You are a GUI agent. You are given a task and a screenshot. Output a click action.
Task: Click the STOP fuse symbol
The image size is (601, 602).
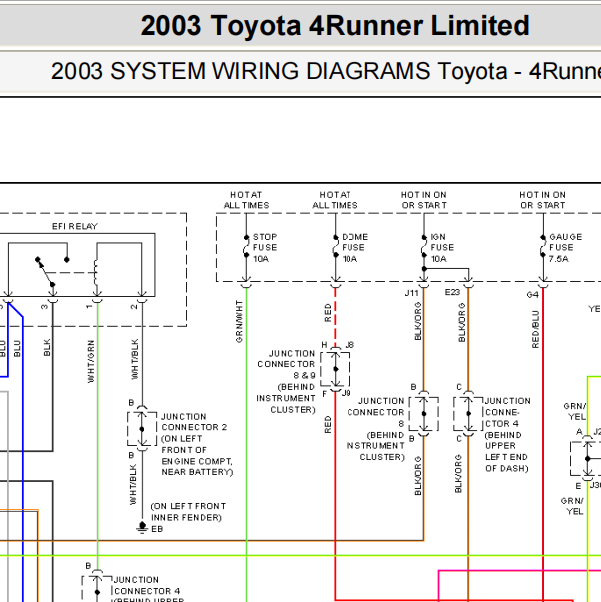[x=246, y=246]
